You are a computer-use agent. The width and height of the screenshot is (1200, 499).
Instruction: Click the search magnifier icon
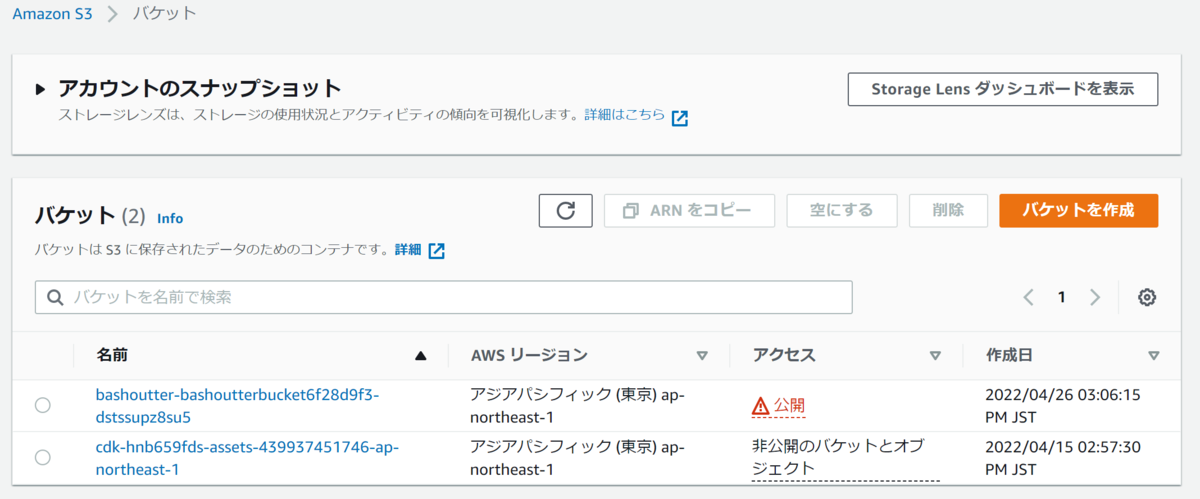pos(56,297)
